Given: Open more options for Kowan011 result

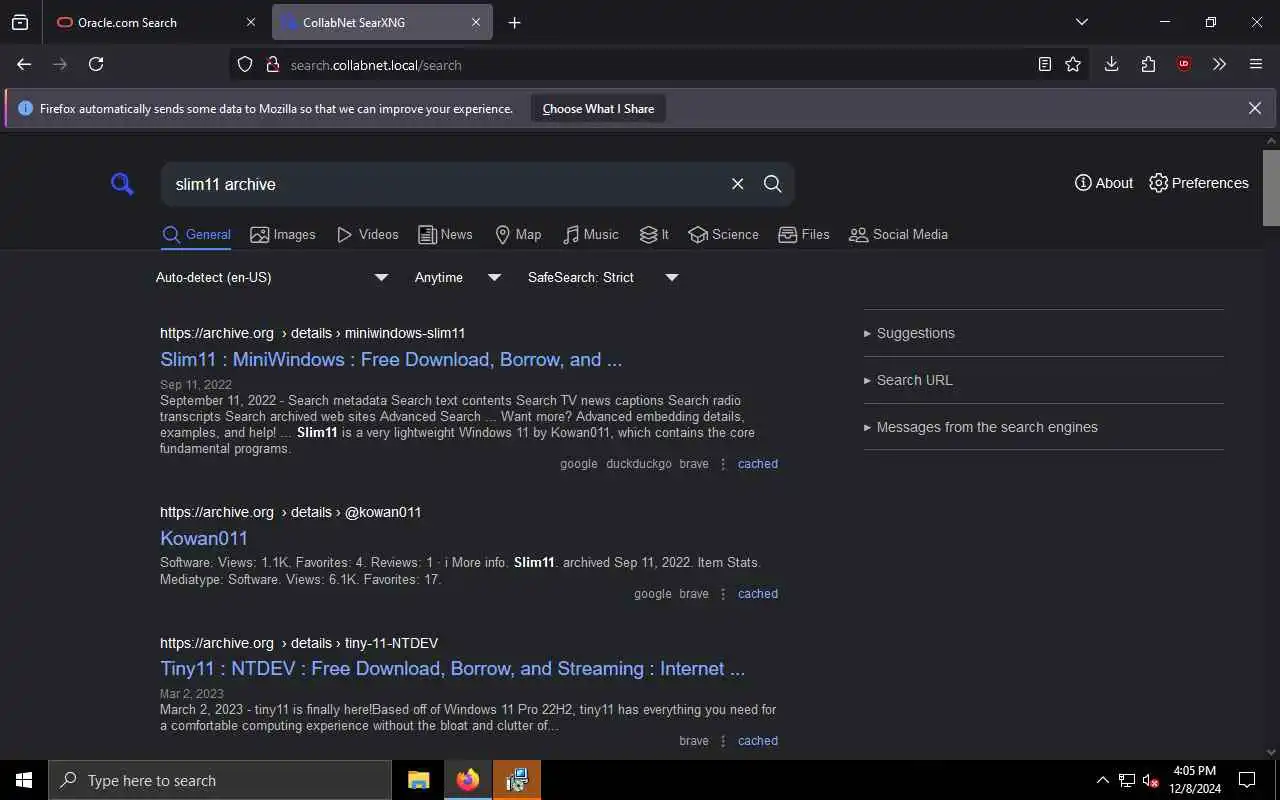Looking at the screenshot, I should pyautogui.click(x=723, y=594).
